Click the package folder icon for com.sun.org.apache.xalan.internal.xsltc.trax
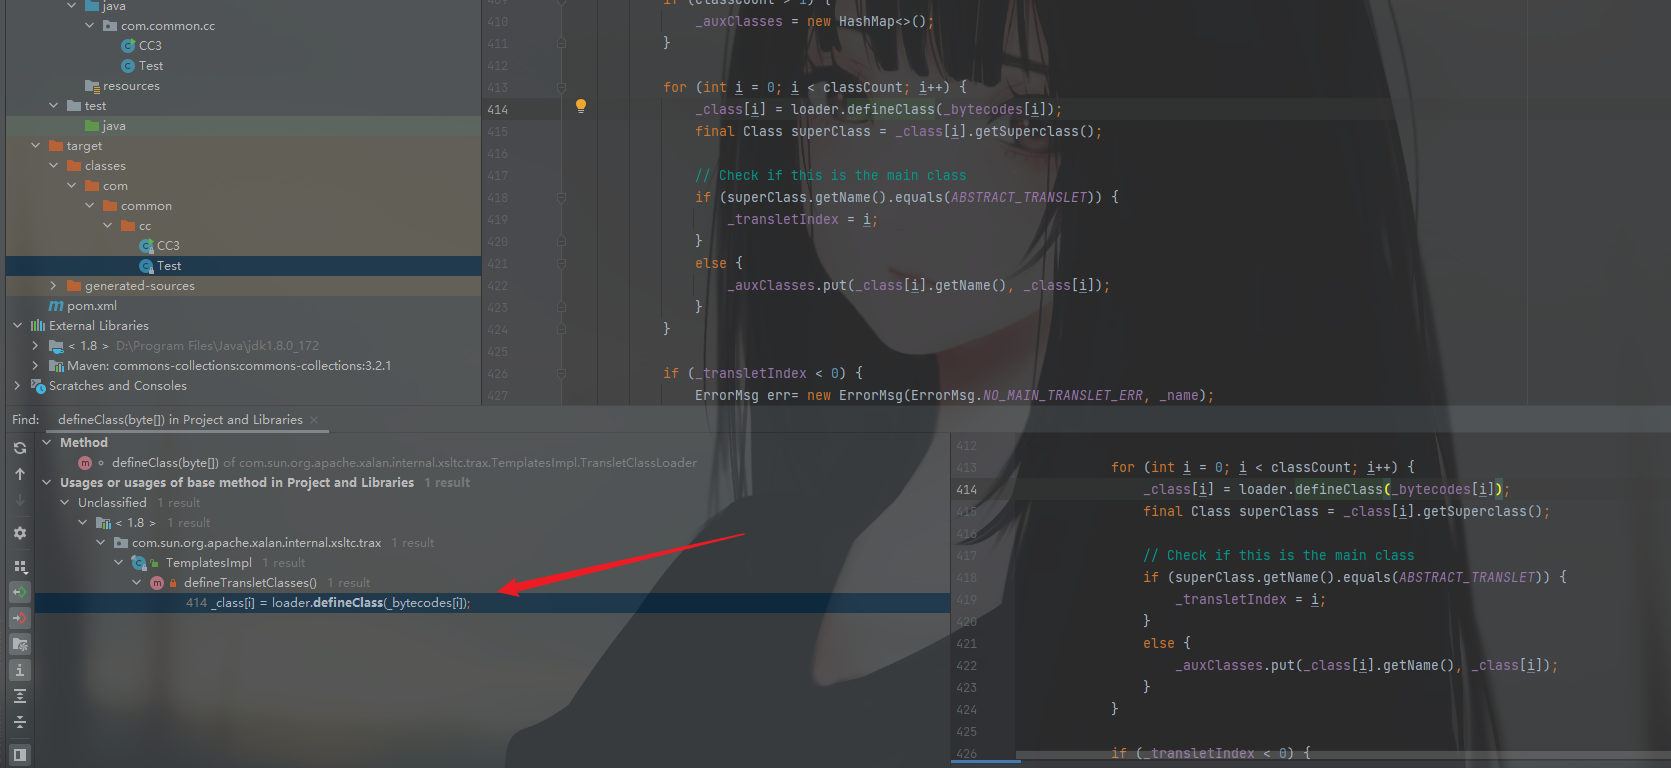Screen dimensions: 1671x768 click(121, 543)
